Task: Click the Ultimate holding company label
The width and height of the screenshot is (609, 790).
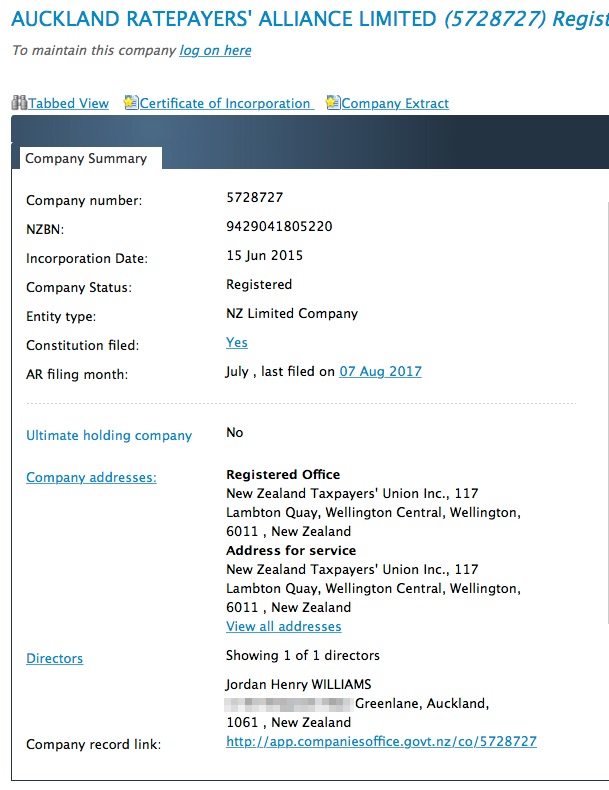Action: 109,435
